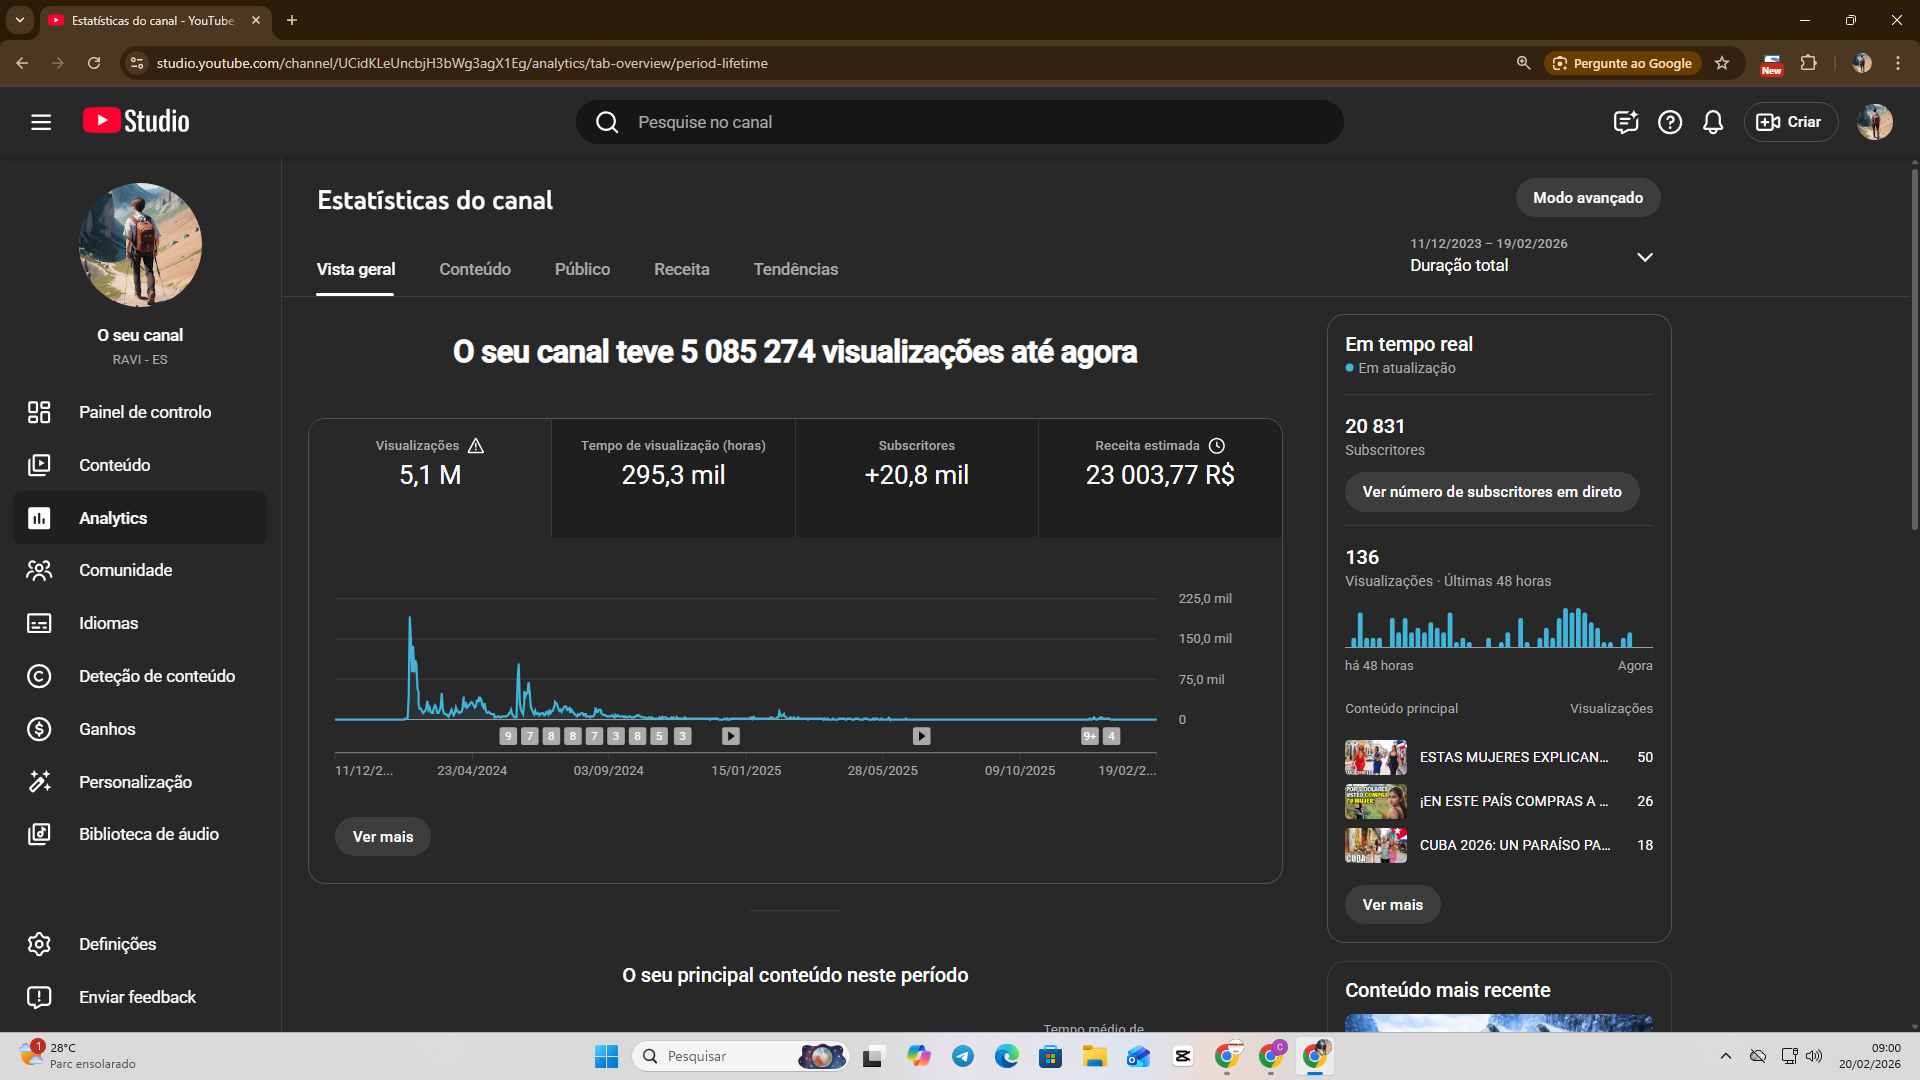
Task: Click the 9+ video marker on chart timeline
Action: click(x=1090, y=736)
